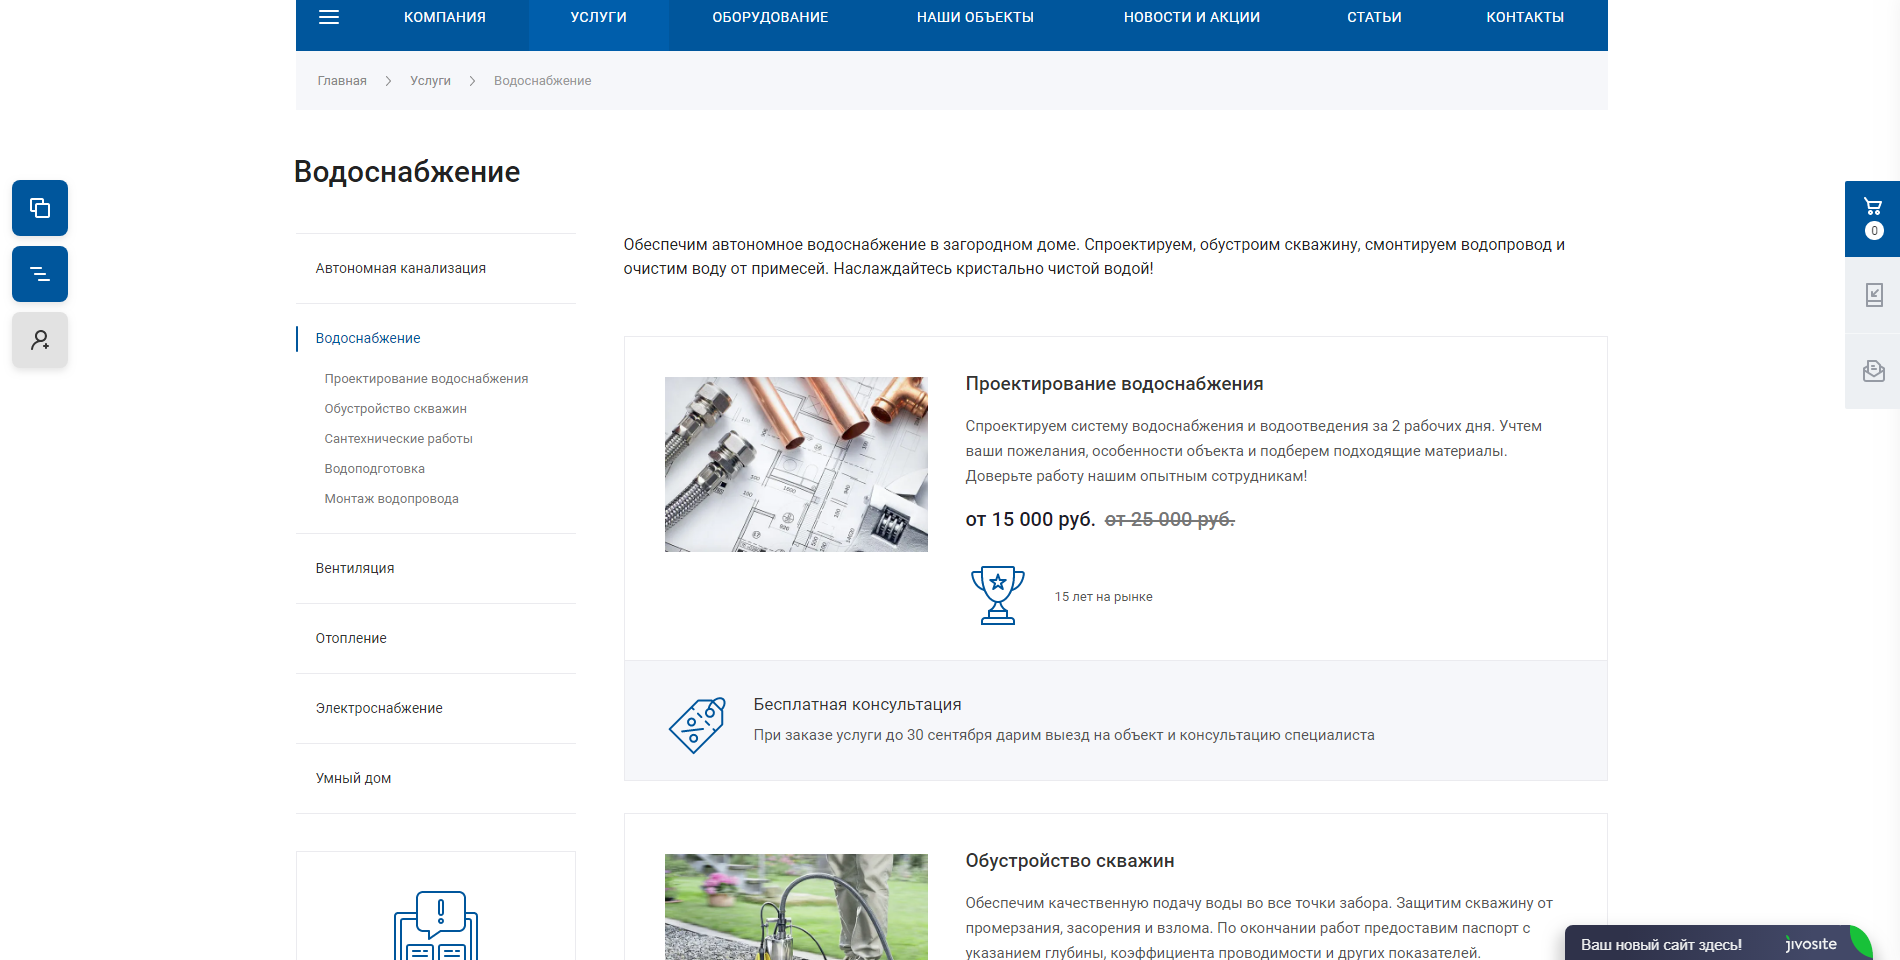Click the discount tag icon
This screenshot has width=1900, height=960.
(x=697, y=725)
